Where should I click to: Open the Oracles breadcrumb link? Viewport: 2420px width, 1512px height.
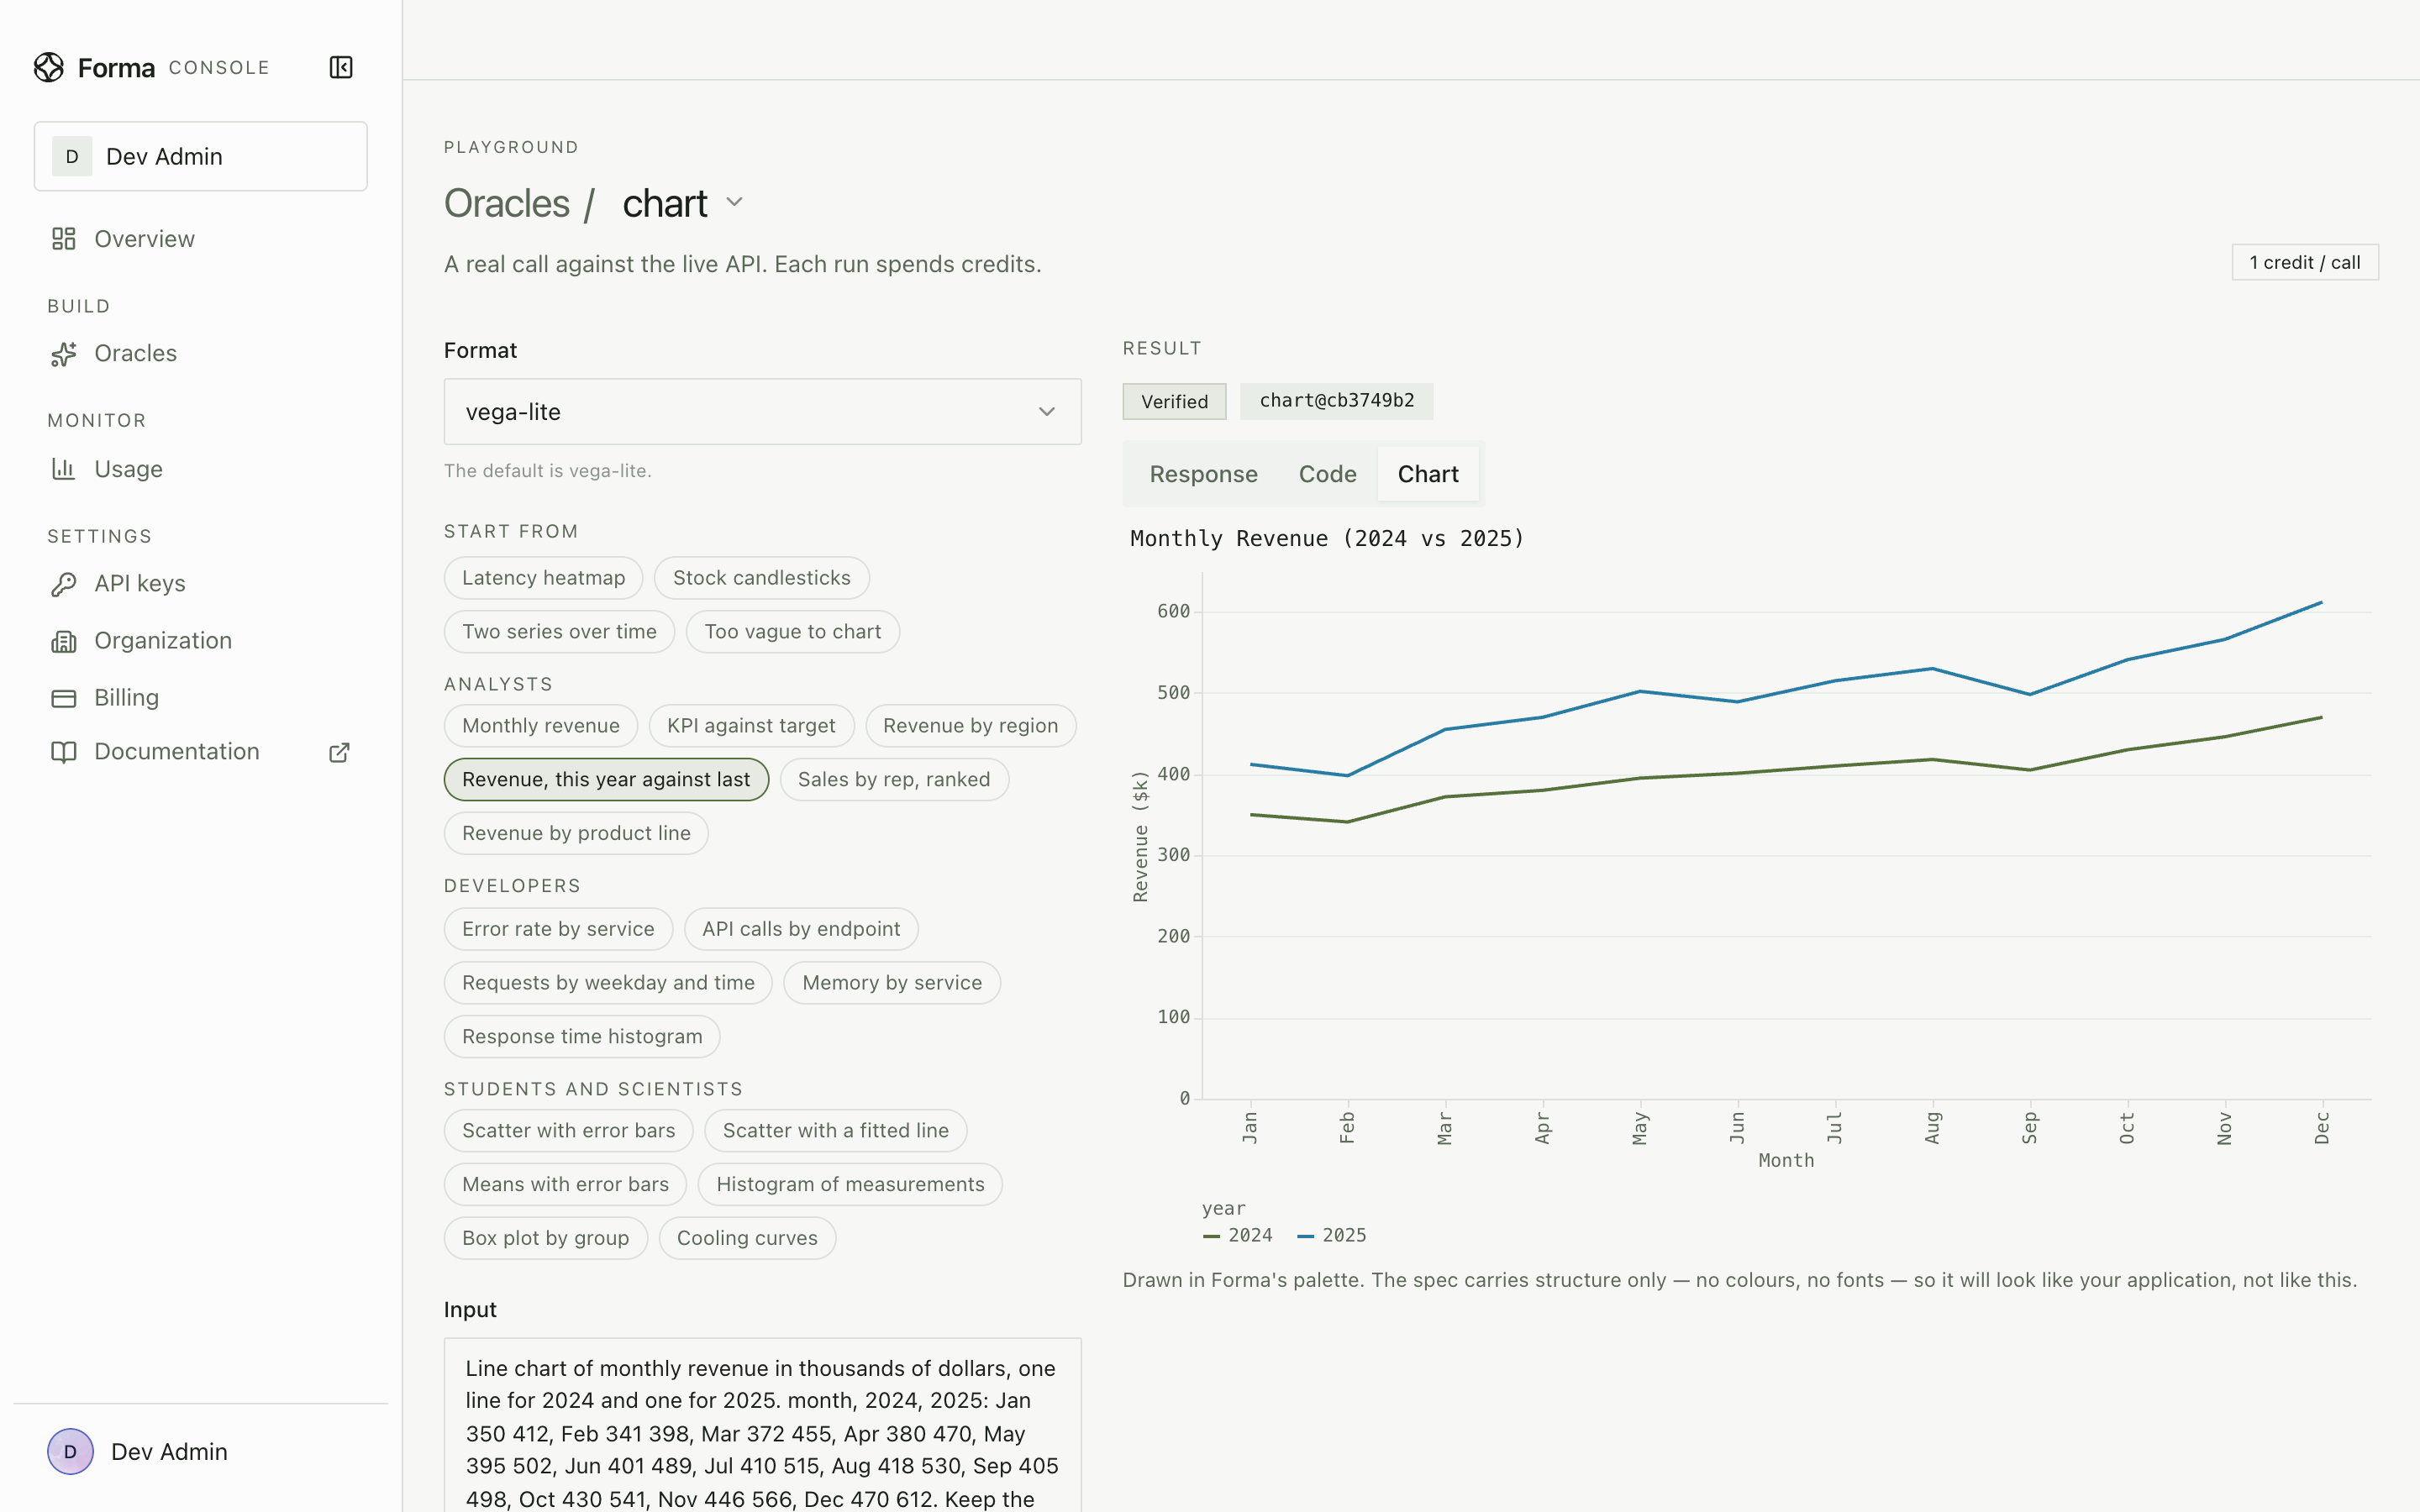click(507, 203)
